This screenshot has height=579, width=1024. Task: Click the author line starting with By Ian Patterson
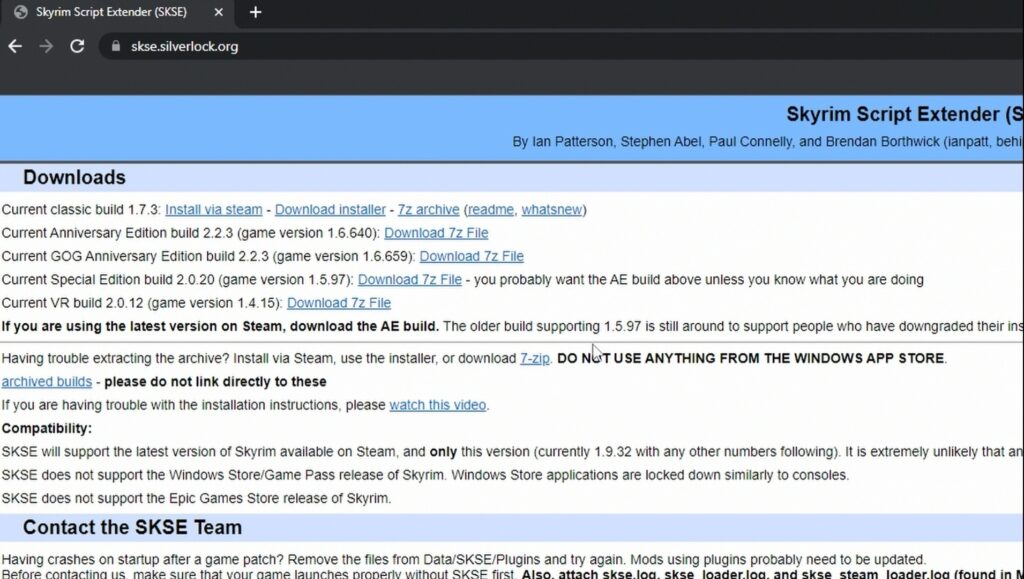[x=768, y=142]
